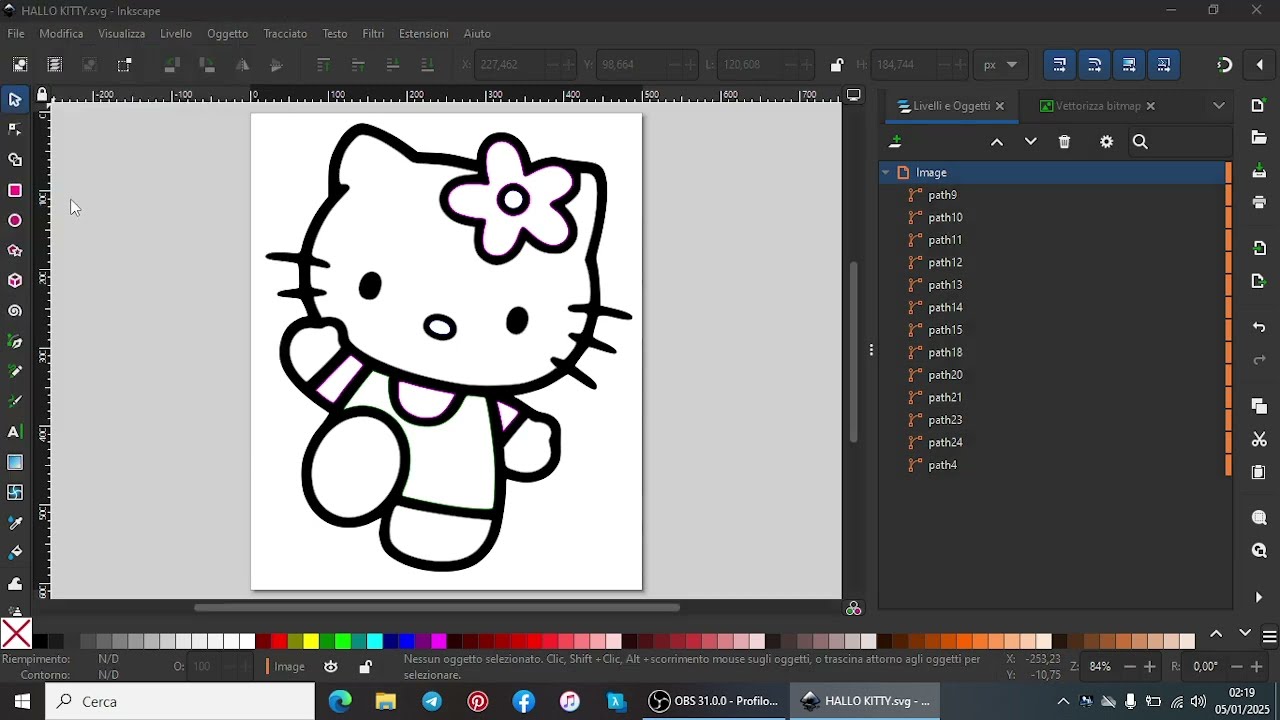Select the Star polygon tool
The width and height of the screenshot is (1280, 720).
click(15, 251)
